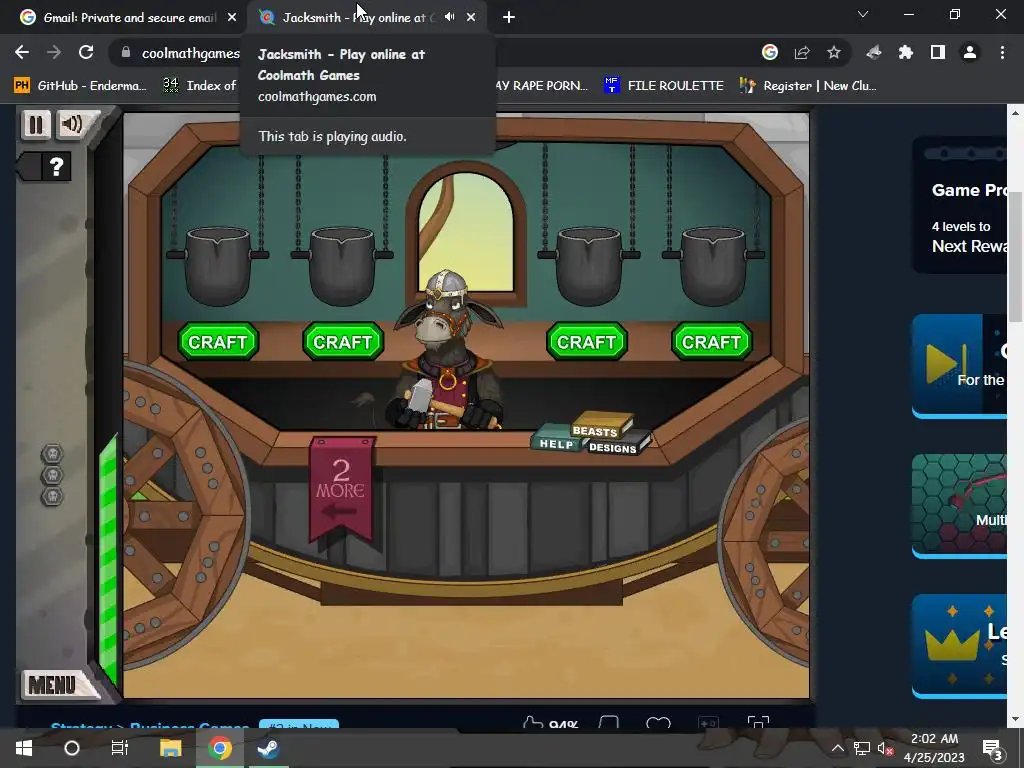This screenshot has width=1024, height=768.
Task: Close the Jacksmith tab
Action: click(x=471, y=18)
